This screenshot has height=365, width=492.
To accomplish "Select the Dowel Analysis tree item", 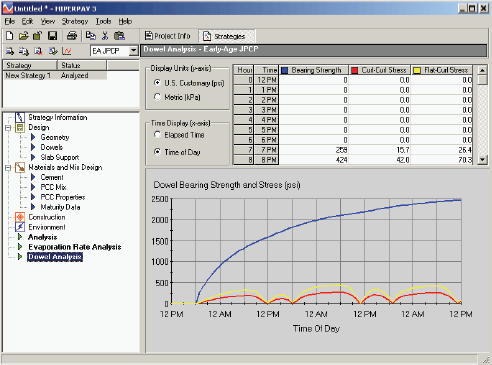I will click(x=55, y=257).
